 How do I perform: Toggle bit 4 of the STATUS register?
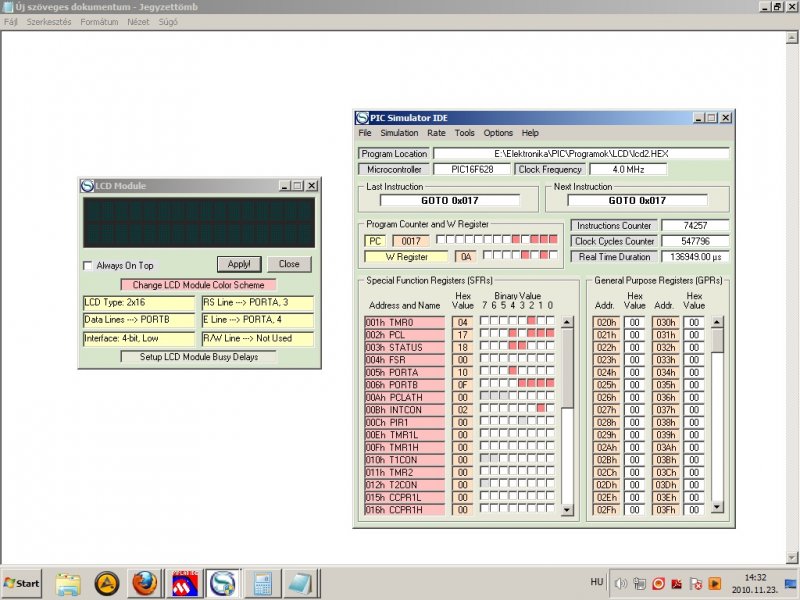(513, 346)
